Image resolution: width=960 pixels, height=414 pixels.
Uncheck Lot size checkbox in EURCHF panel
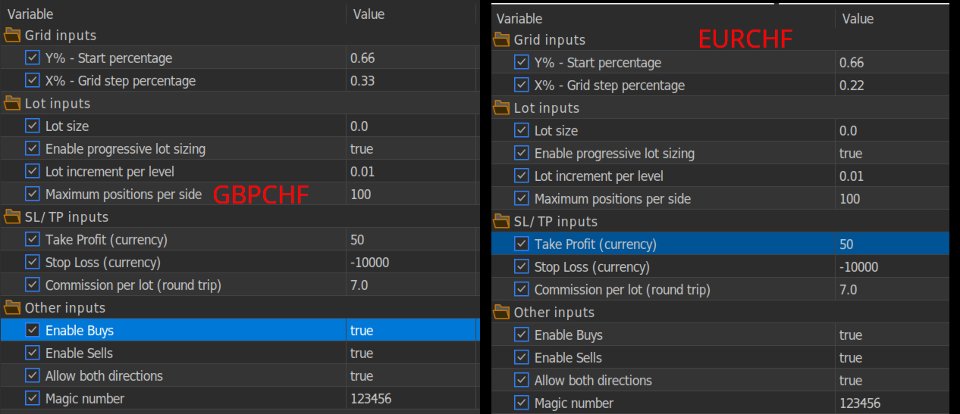(521, 130)
